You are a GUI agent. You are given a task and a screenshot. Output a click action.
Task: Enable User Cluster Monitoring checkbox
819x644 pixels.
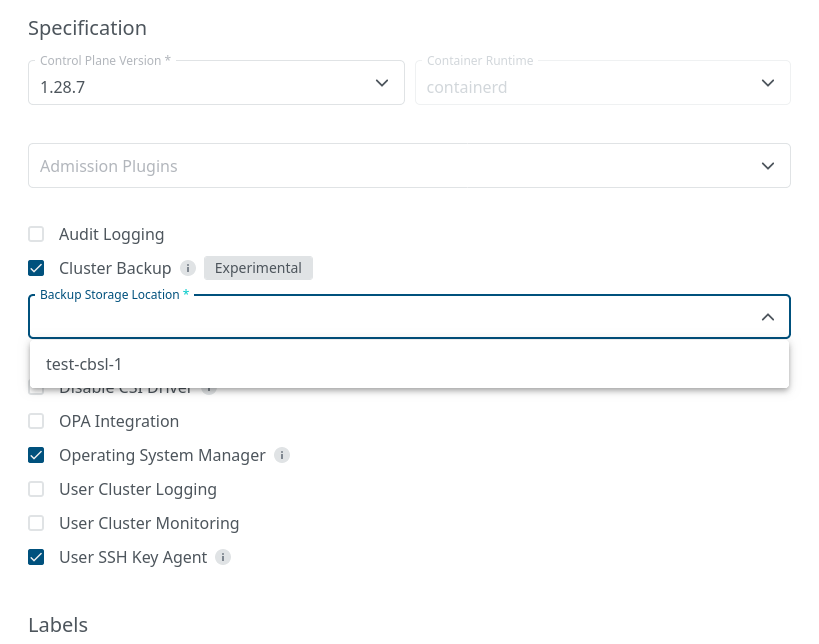(36, 523)
